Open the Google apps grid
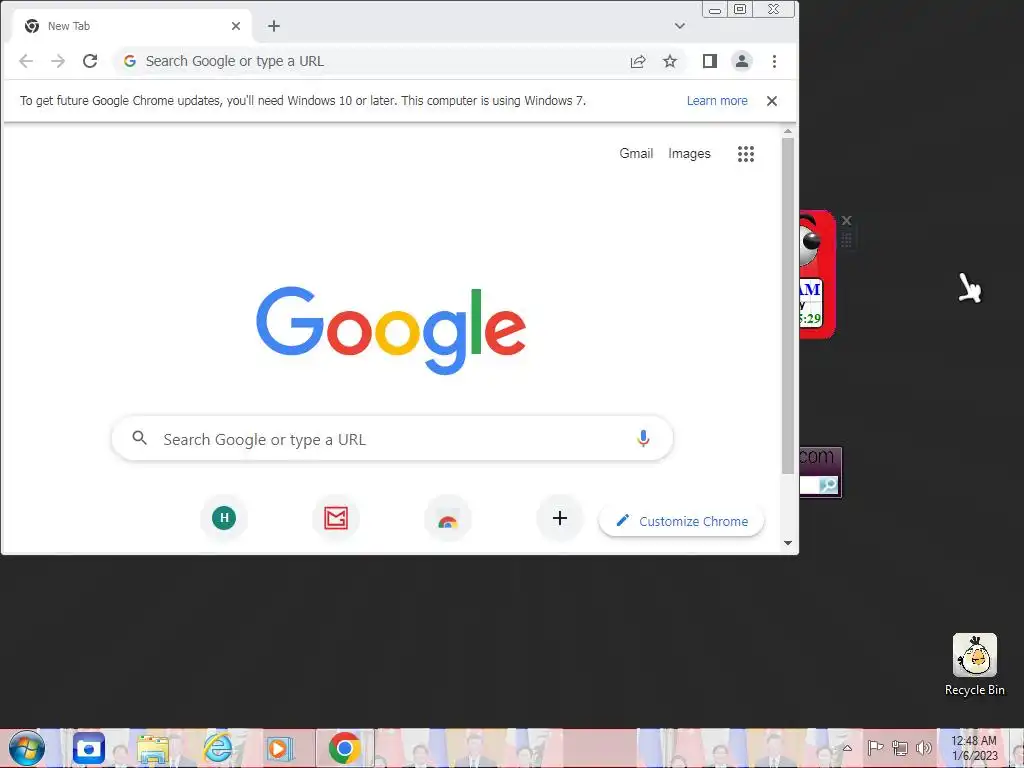1024x768 pixels. (746, 154)
